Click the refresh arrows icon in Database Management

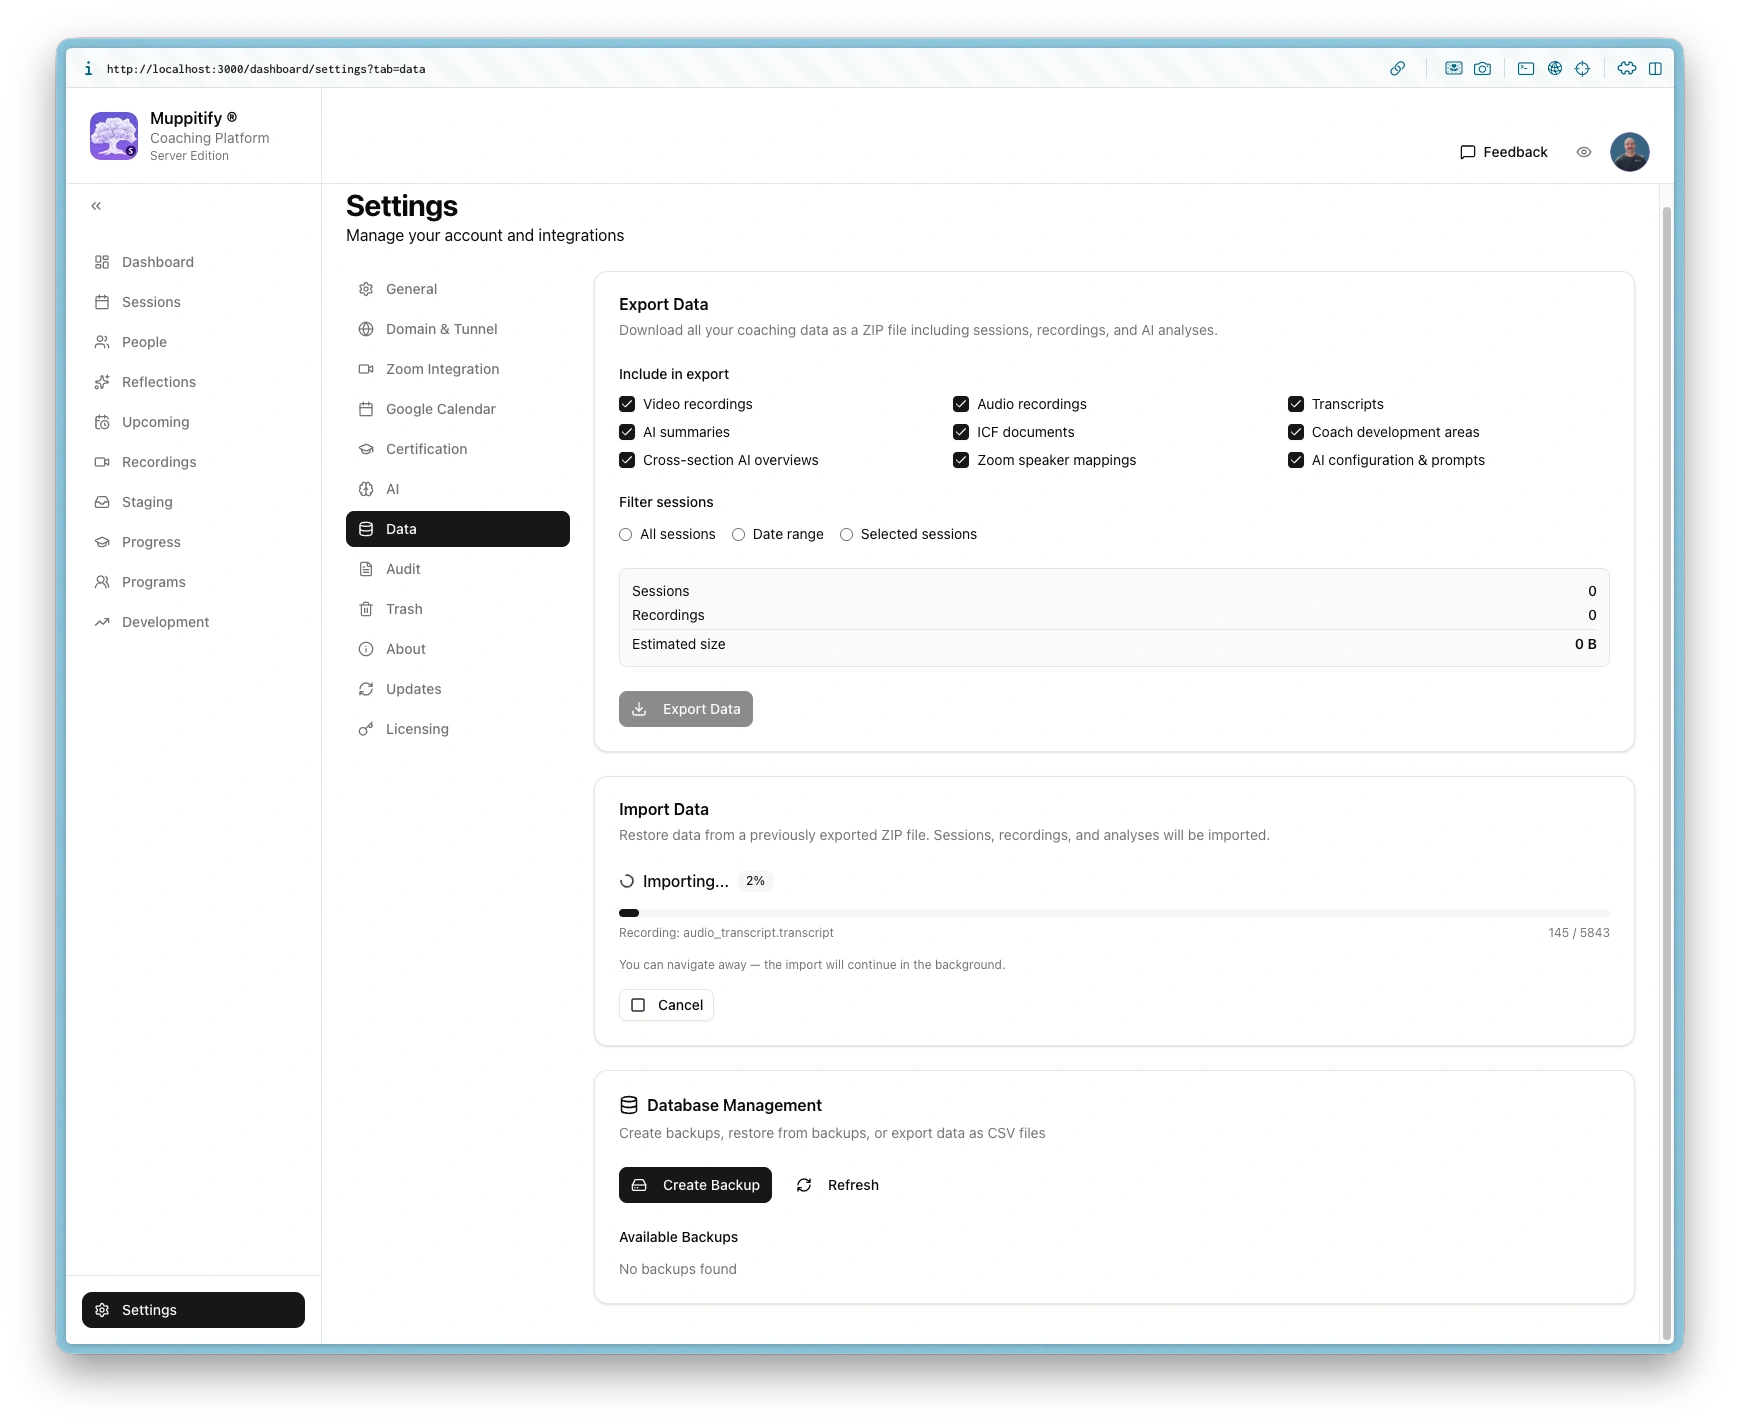pyautogui.click(x=804, y=1185)
